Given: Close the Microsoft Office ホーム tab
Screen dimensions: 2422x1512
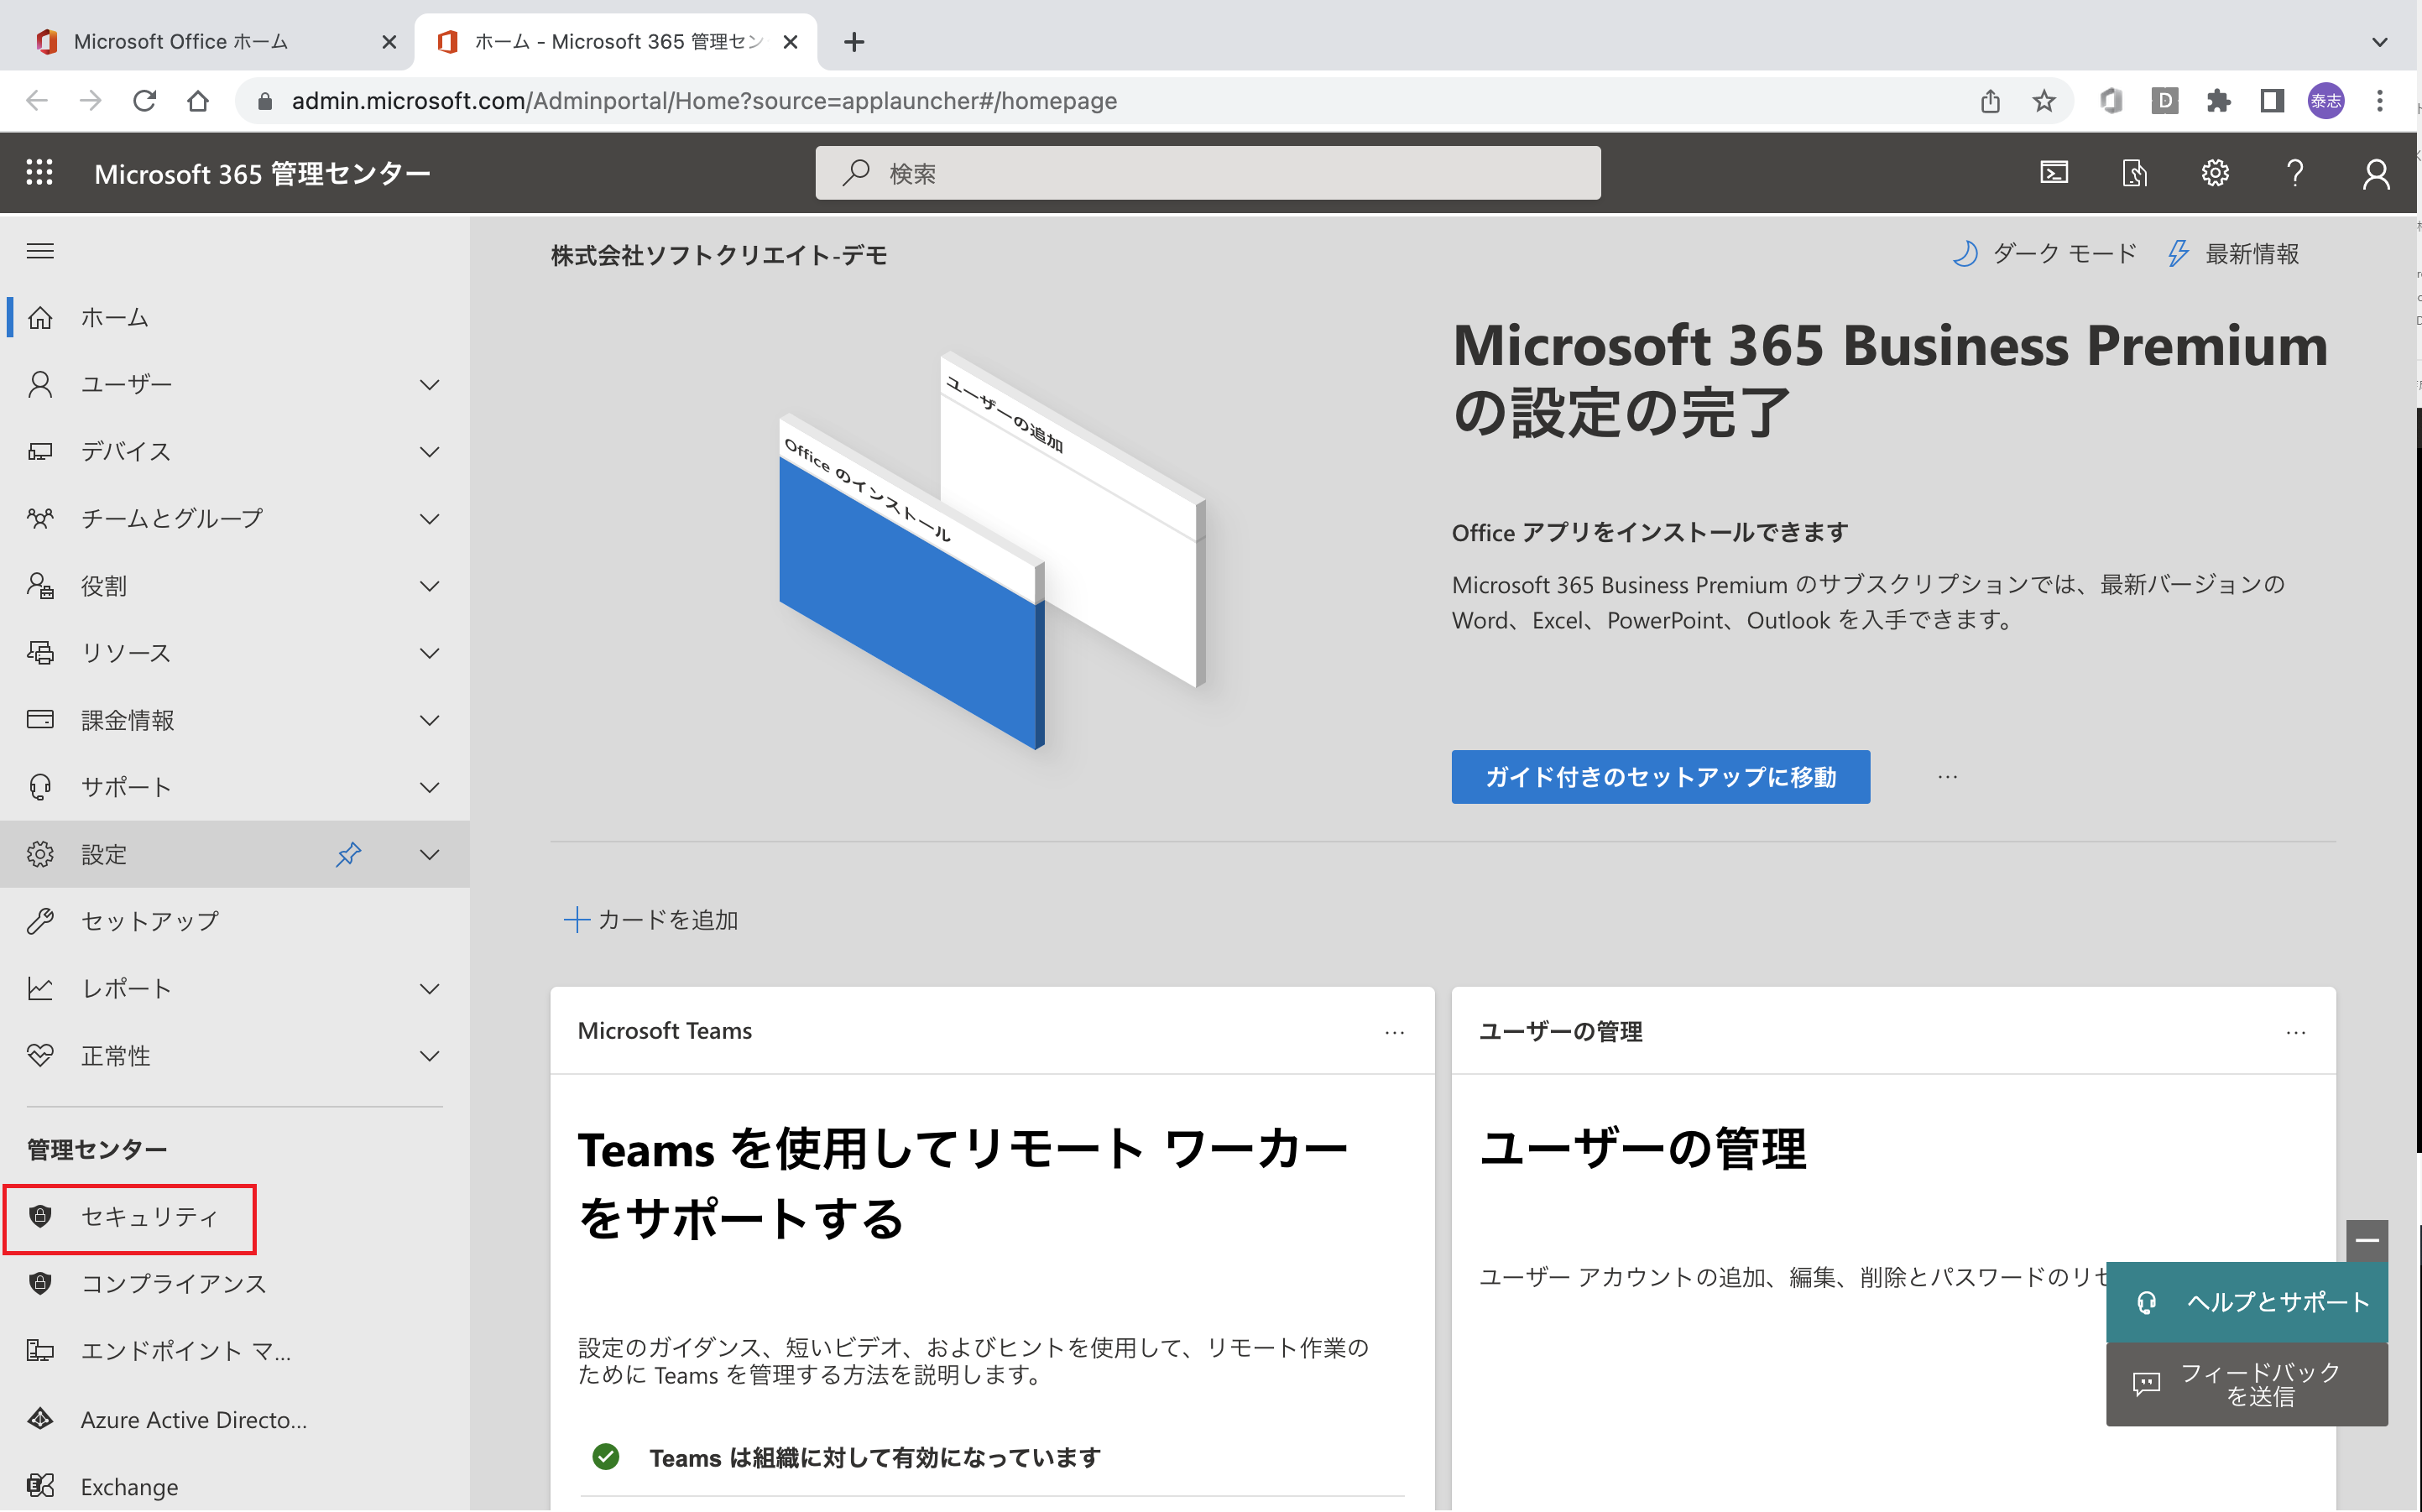Looking at the screenshot, I should click(389, 42).
